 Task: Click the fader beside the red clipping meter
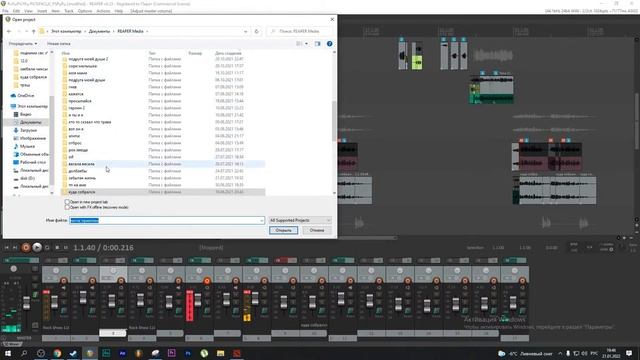(x=198, y=300)
